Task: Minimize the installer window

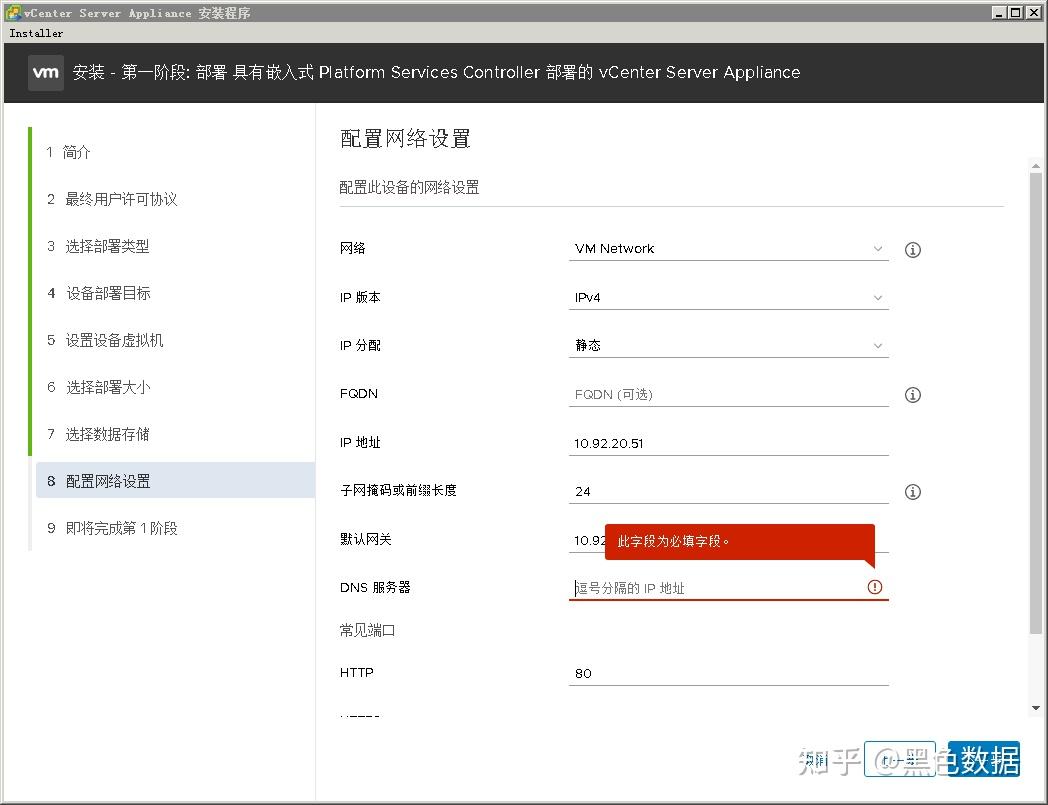Action: point(999,12)
